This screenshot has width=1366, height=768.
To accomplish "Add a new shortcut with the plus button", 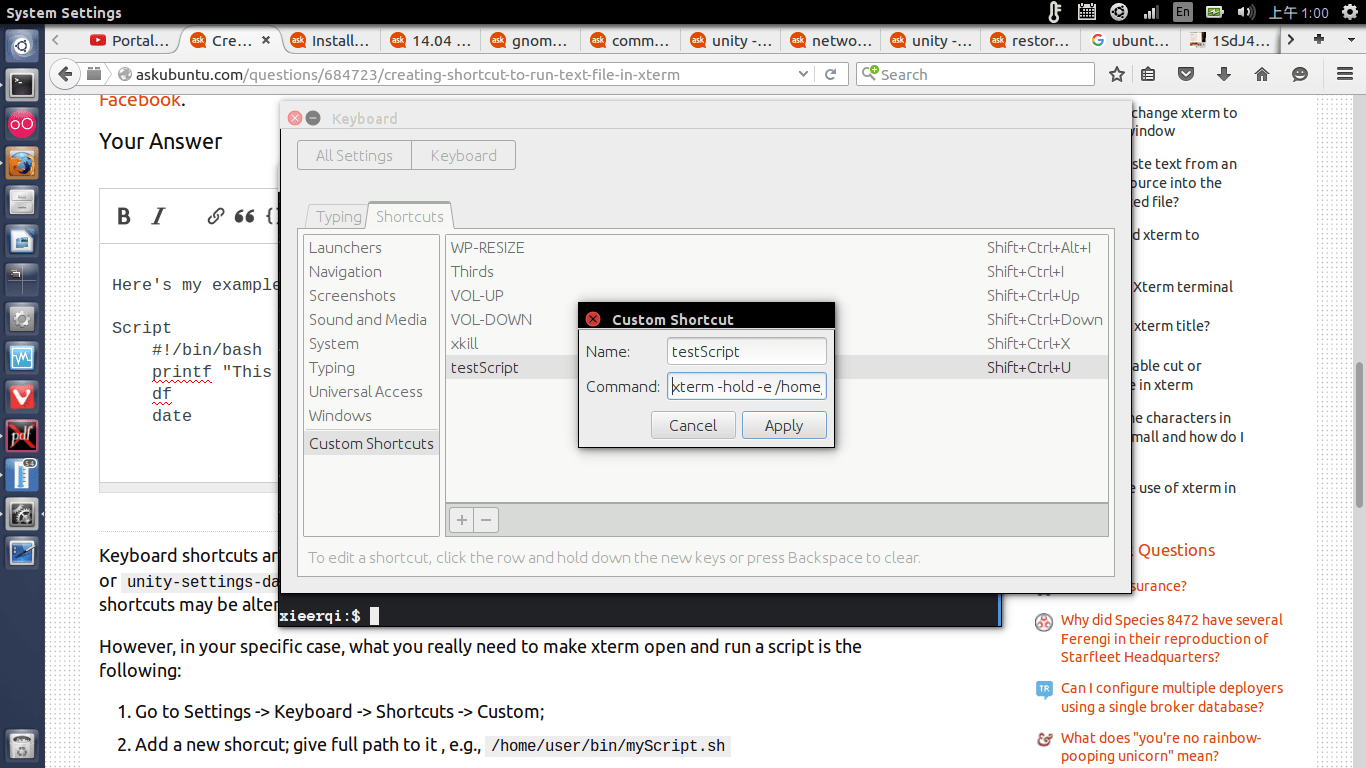I will coord(461,519).
